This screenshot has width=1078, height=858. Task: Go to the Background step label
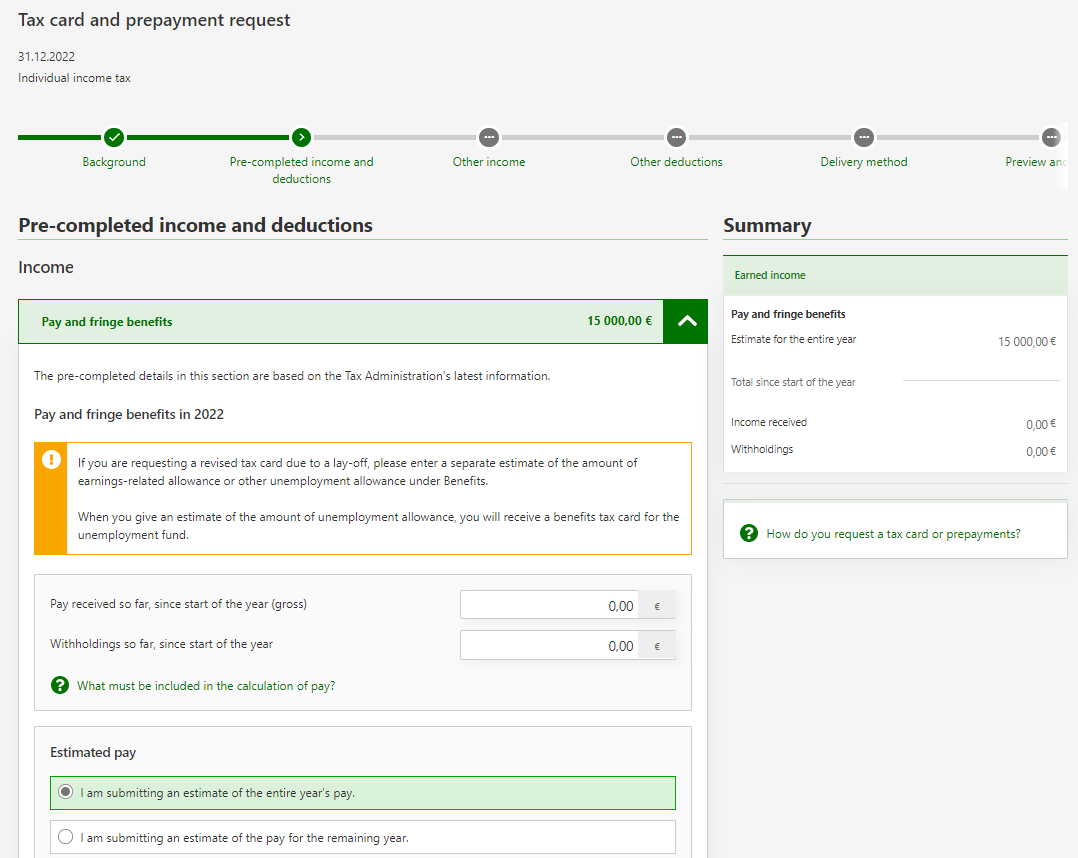point(114,162)
